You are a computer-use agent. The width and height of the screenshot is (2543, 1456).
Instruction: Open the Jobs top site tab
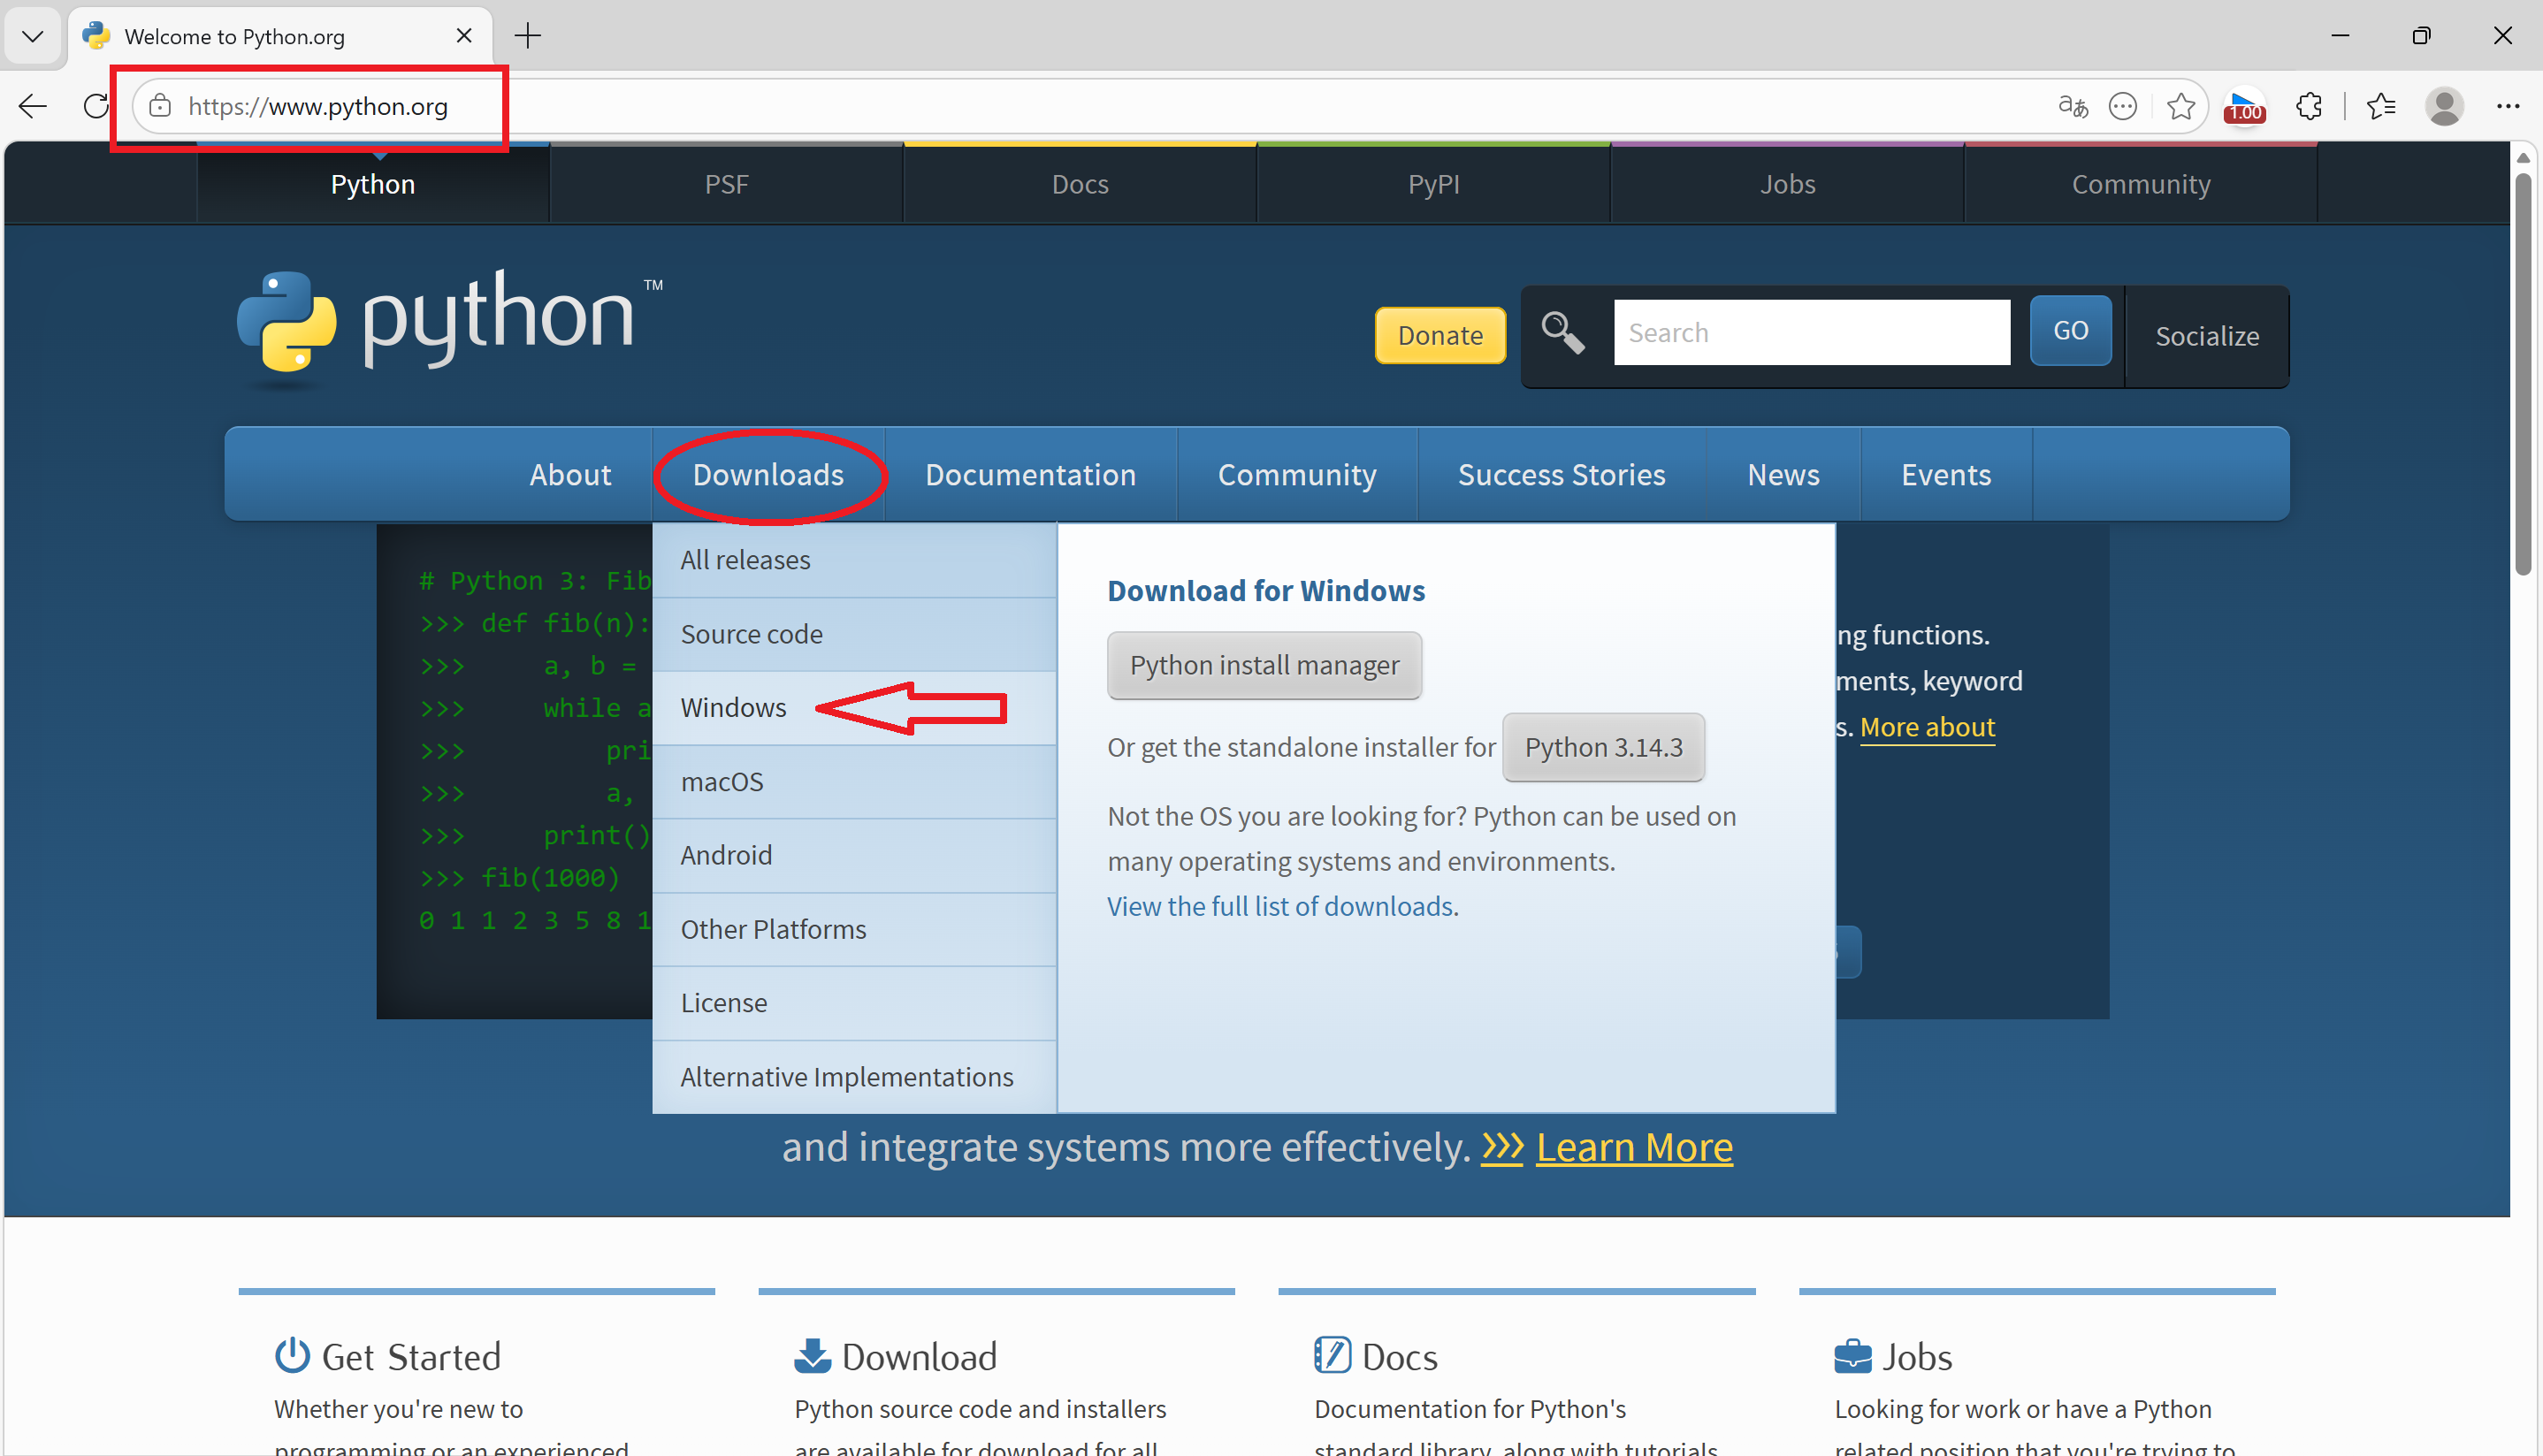pos(1787,184)
